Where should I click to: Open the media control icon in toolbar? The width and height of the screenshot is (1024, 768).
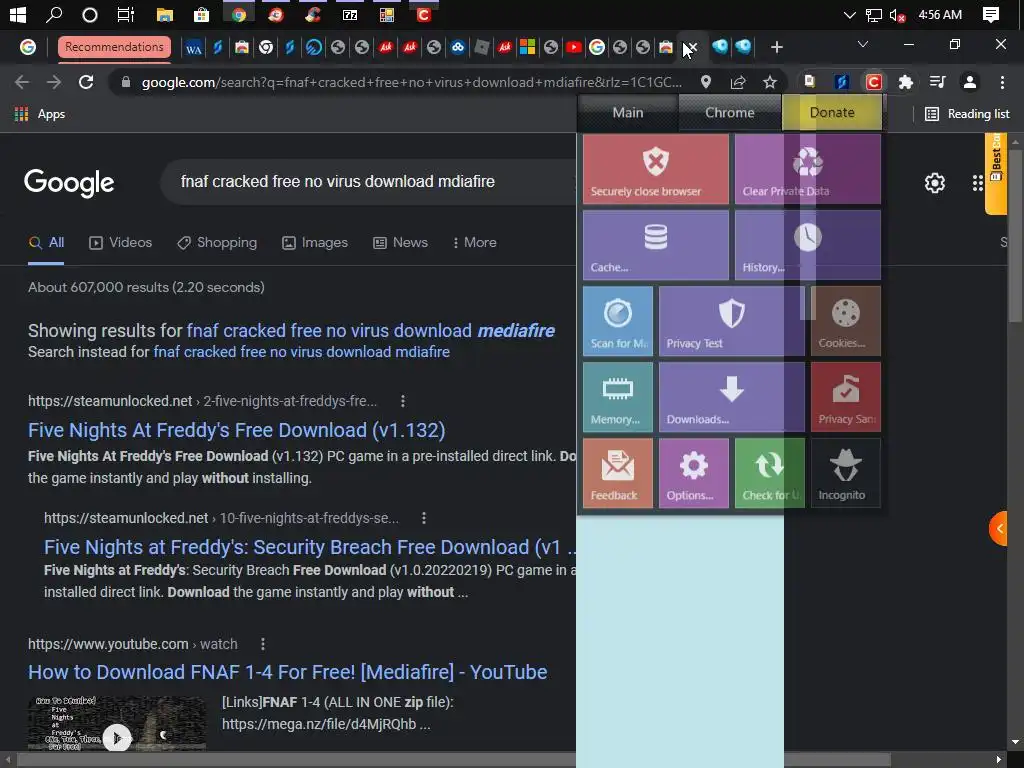[x=937, y=82]
